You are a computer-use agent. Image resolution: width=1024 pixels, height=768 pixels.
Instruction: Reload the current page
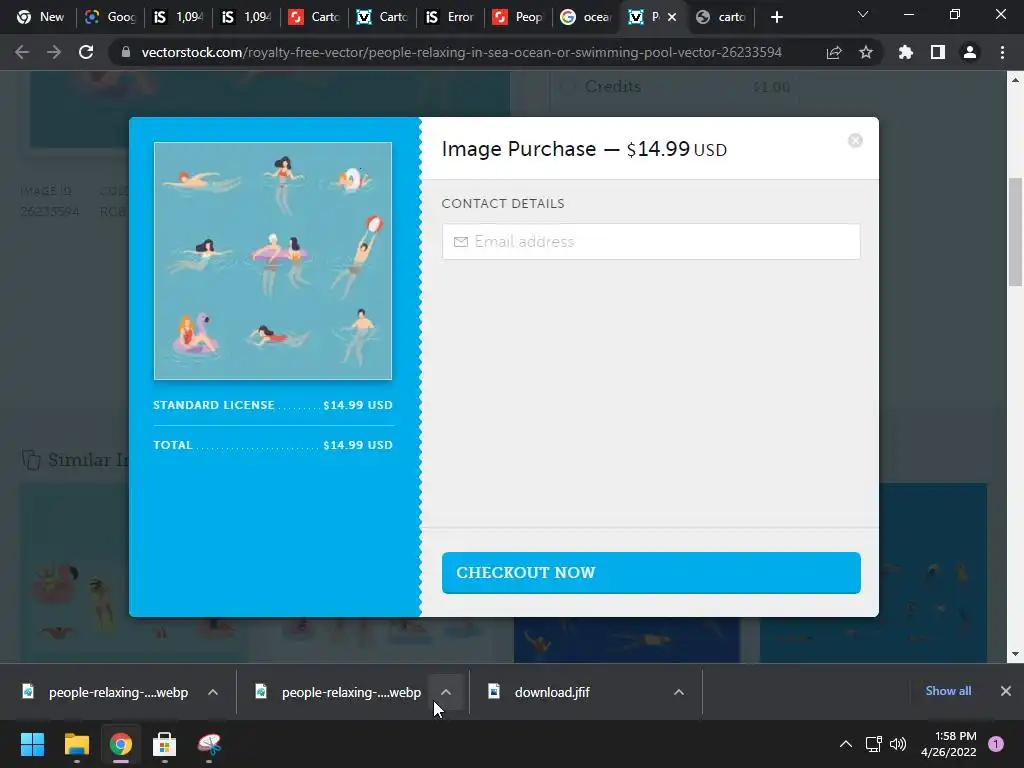pos(86,52)
